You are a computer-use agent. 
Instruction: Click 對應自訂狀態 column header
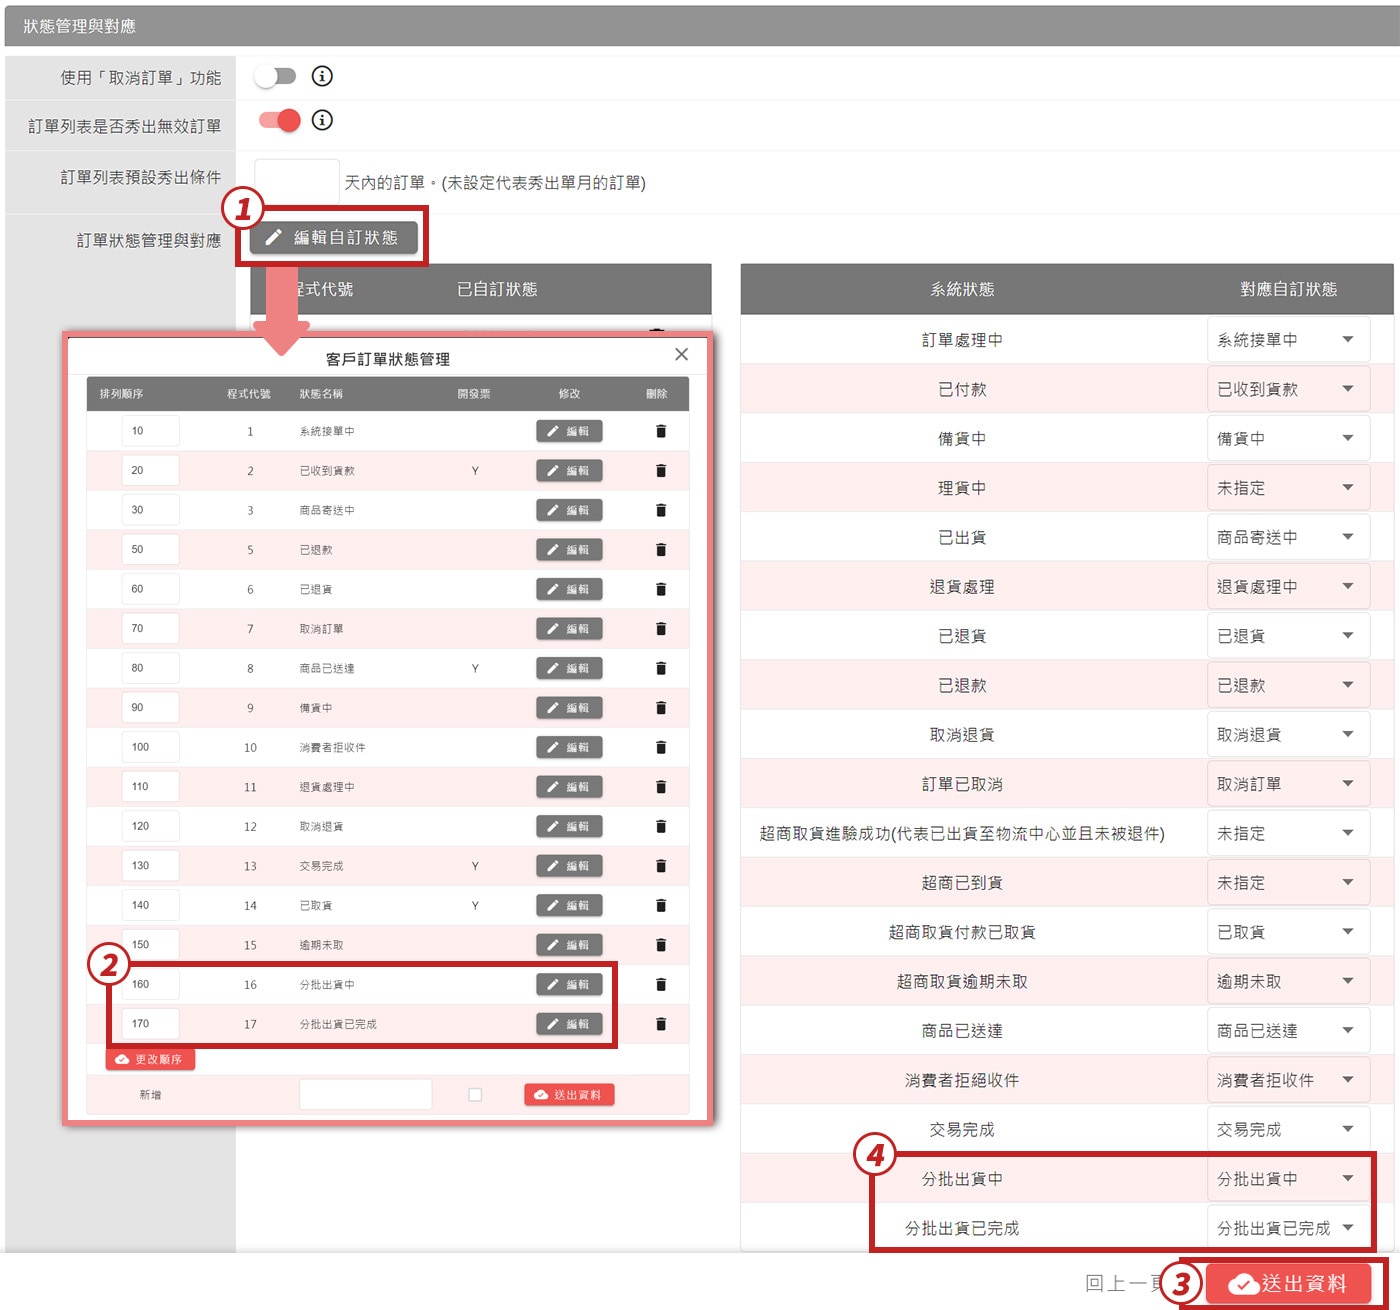[1288, 289]
